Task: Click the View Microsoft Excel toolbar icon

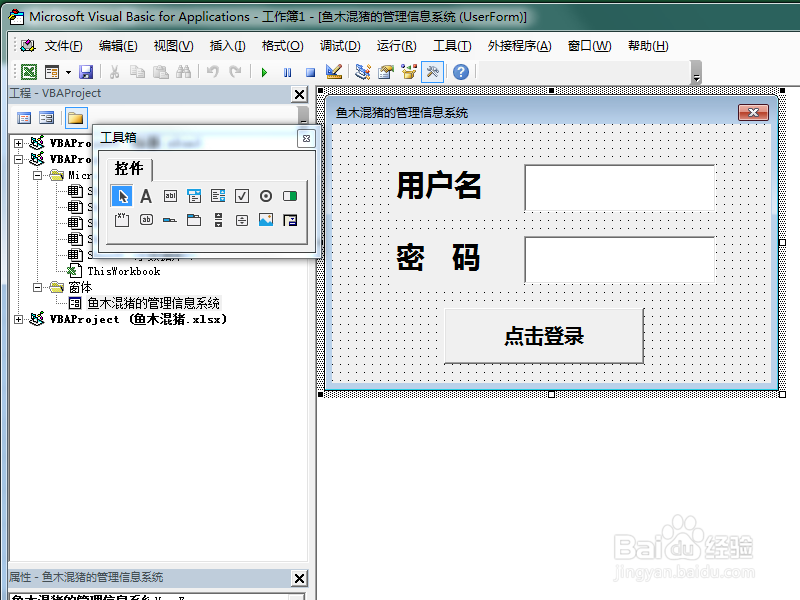Action: (29, 72)
